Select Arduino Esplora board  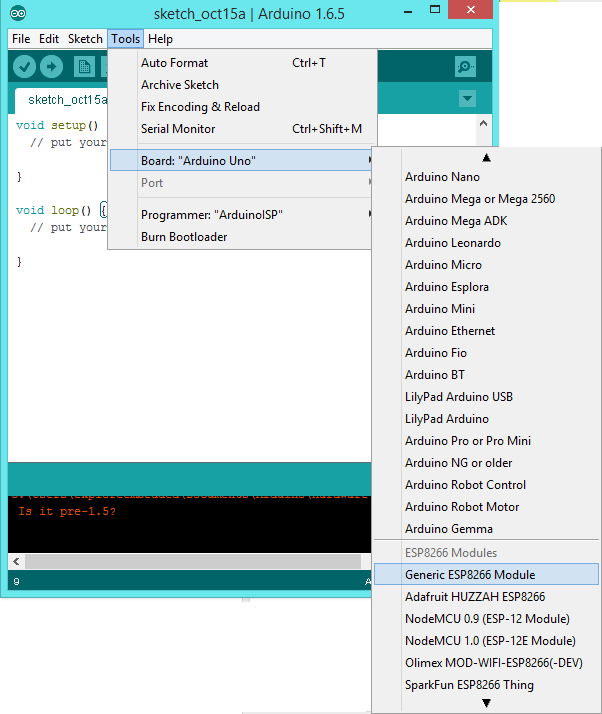(486, 287)
